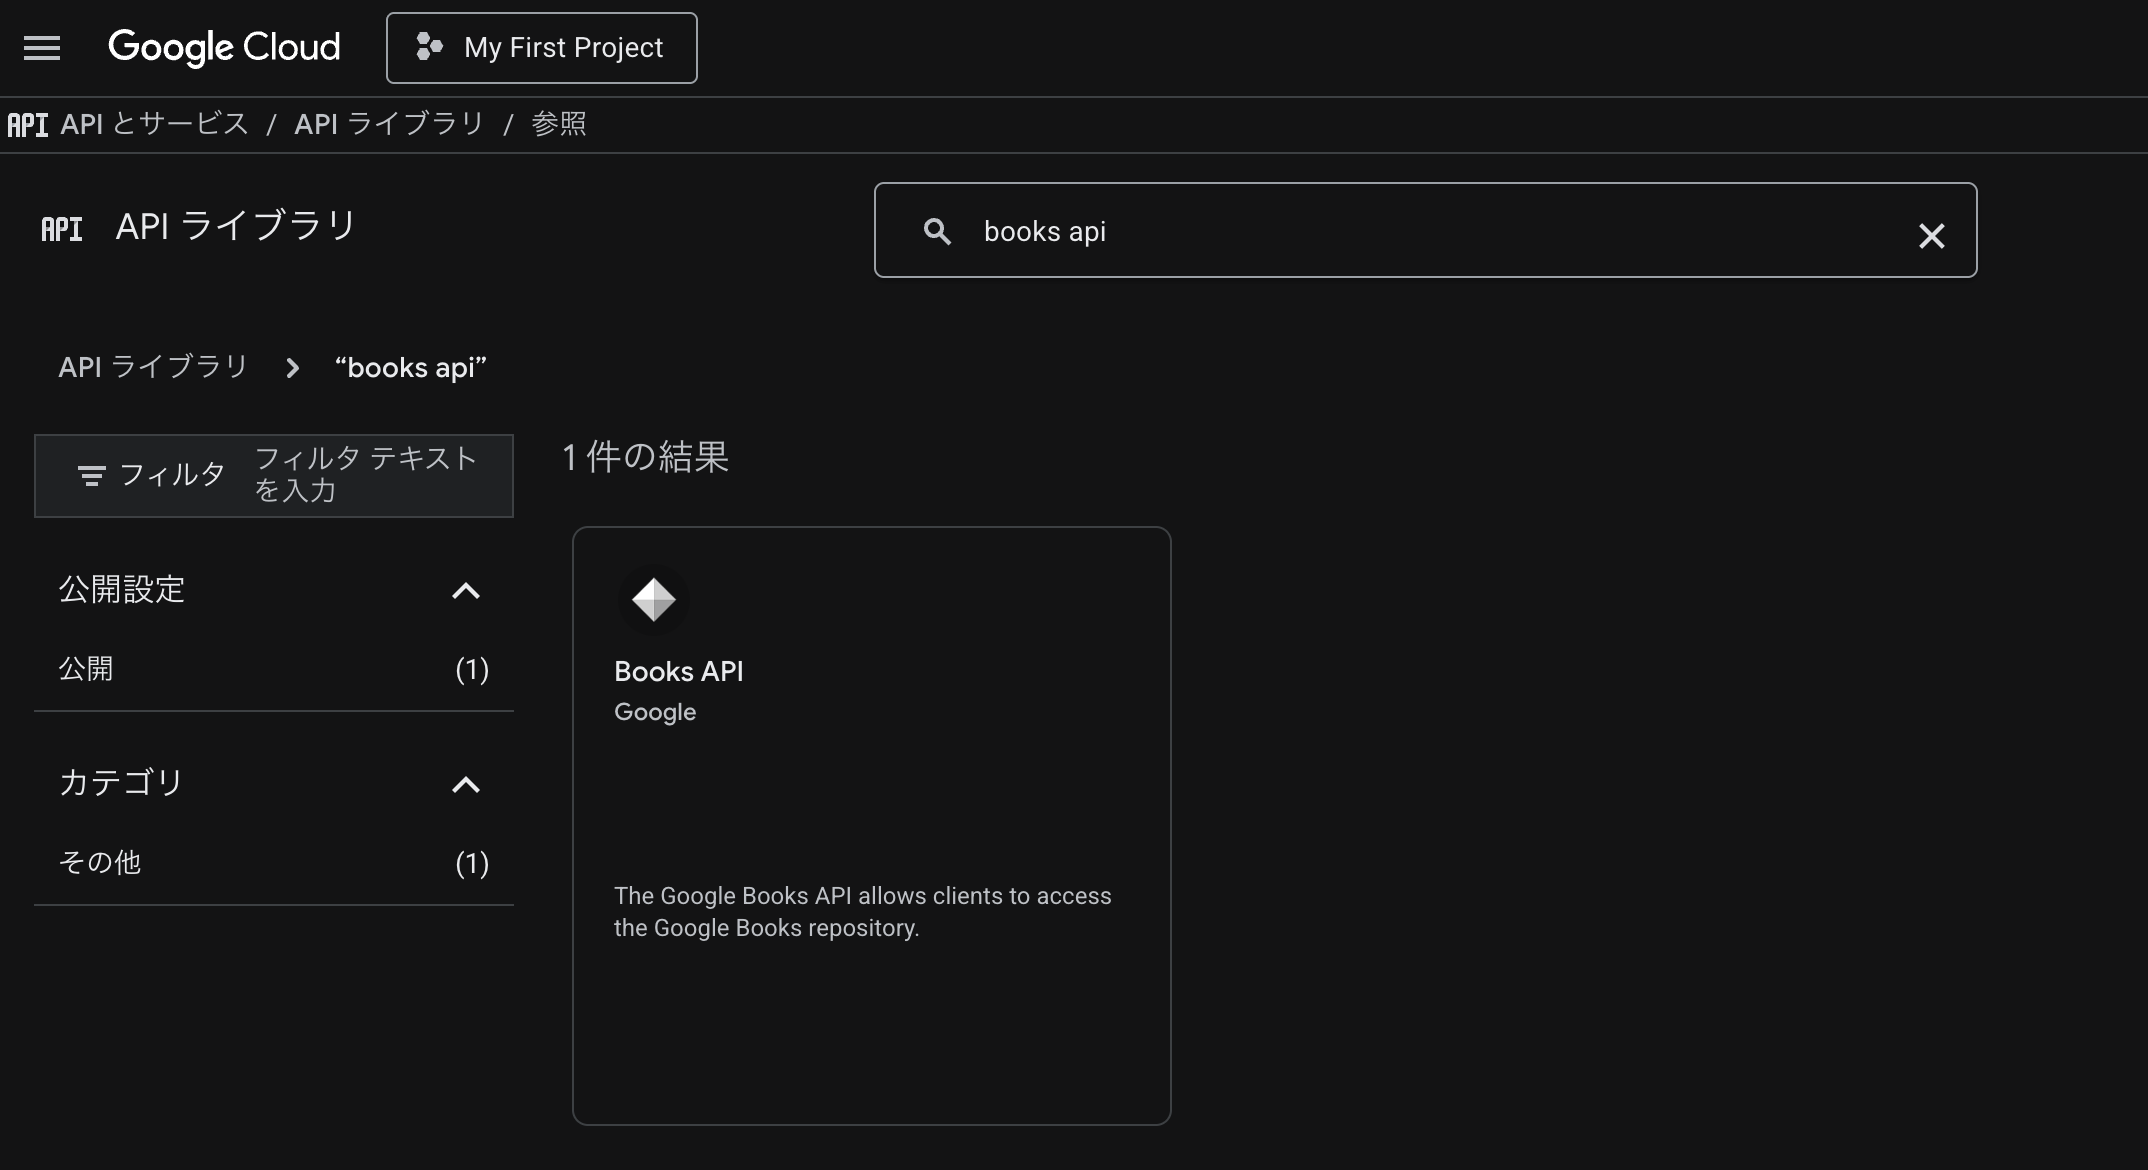Click the Books API description text
This screenshot has height=1170, width=2148.
pyautogui.click(x=863, y=912)
